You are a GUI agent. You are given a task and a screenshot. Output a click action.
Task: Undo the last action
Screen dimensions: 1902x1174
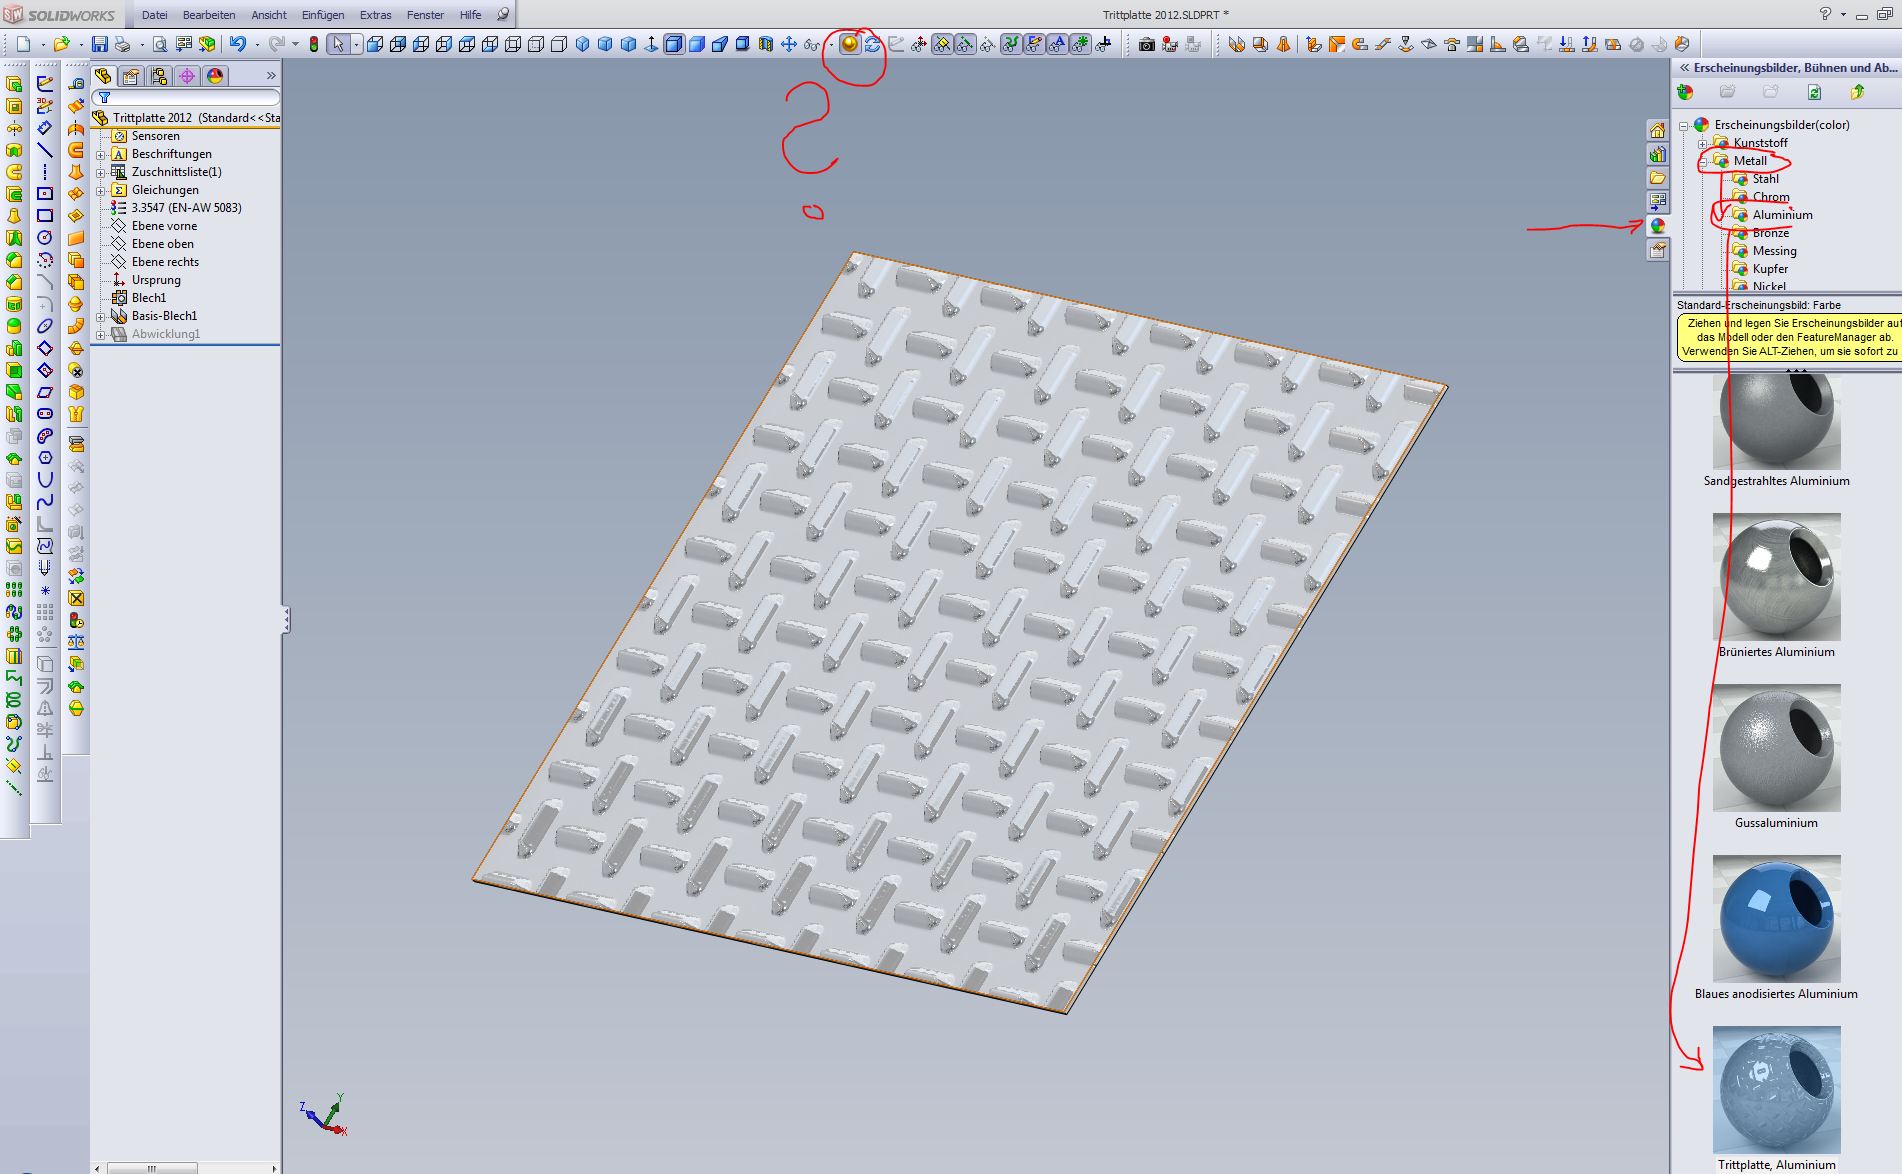click(237, 44)
